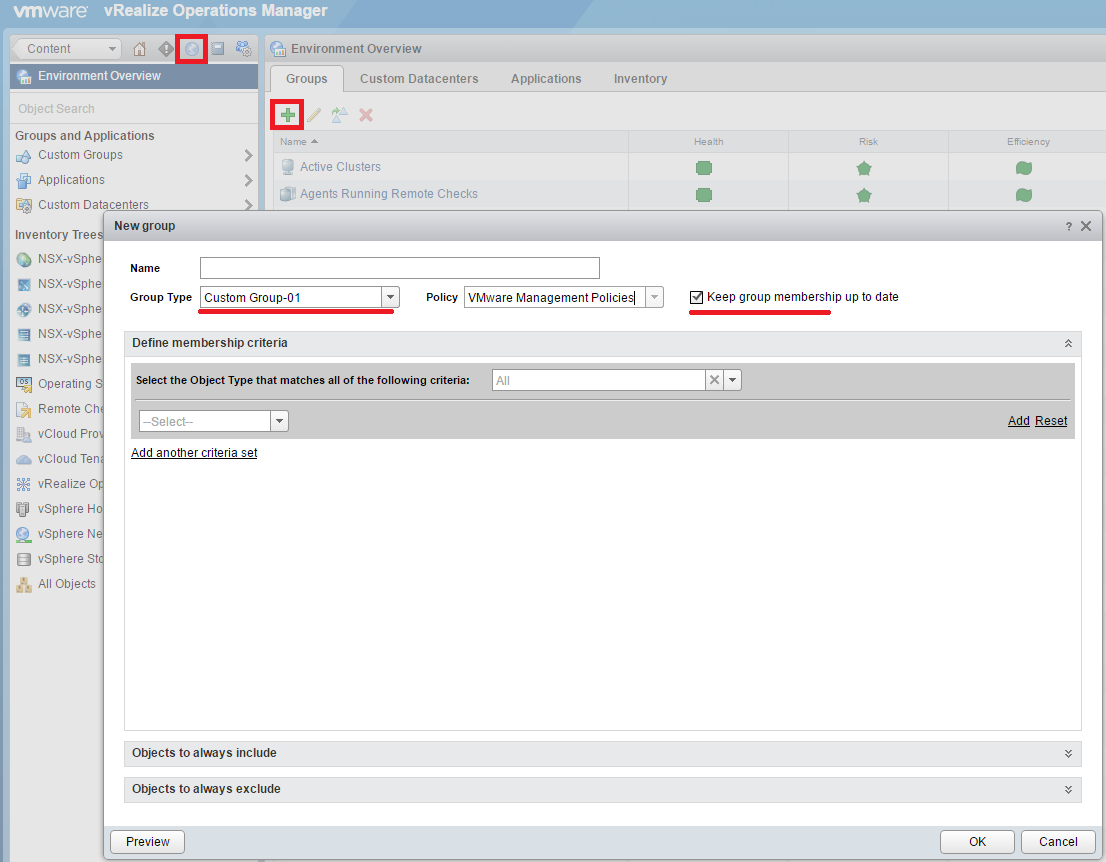Collapse Define membership criteria section
The width and height of the screenshot is (1106, 862).
(1068, 343)
